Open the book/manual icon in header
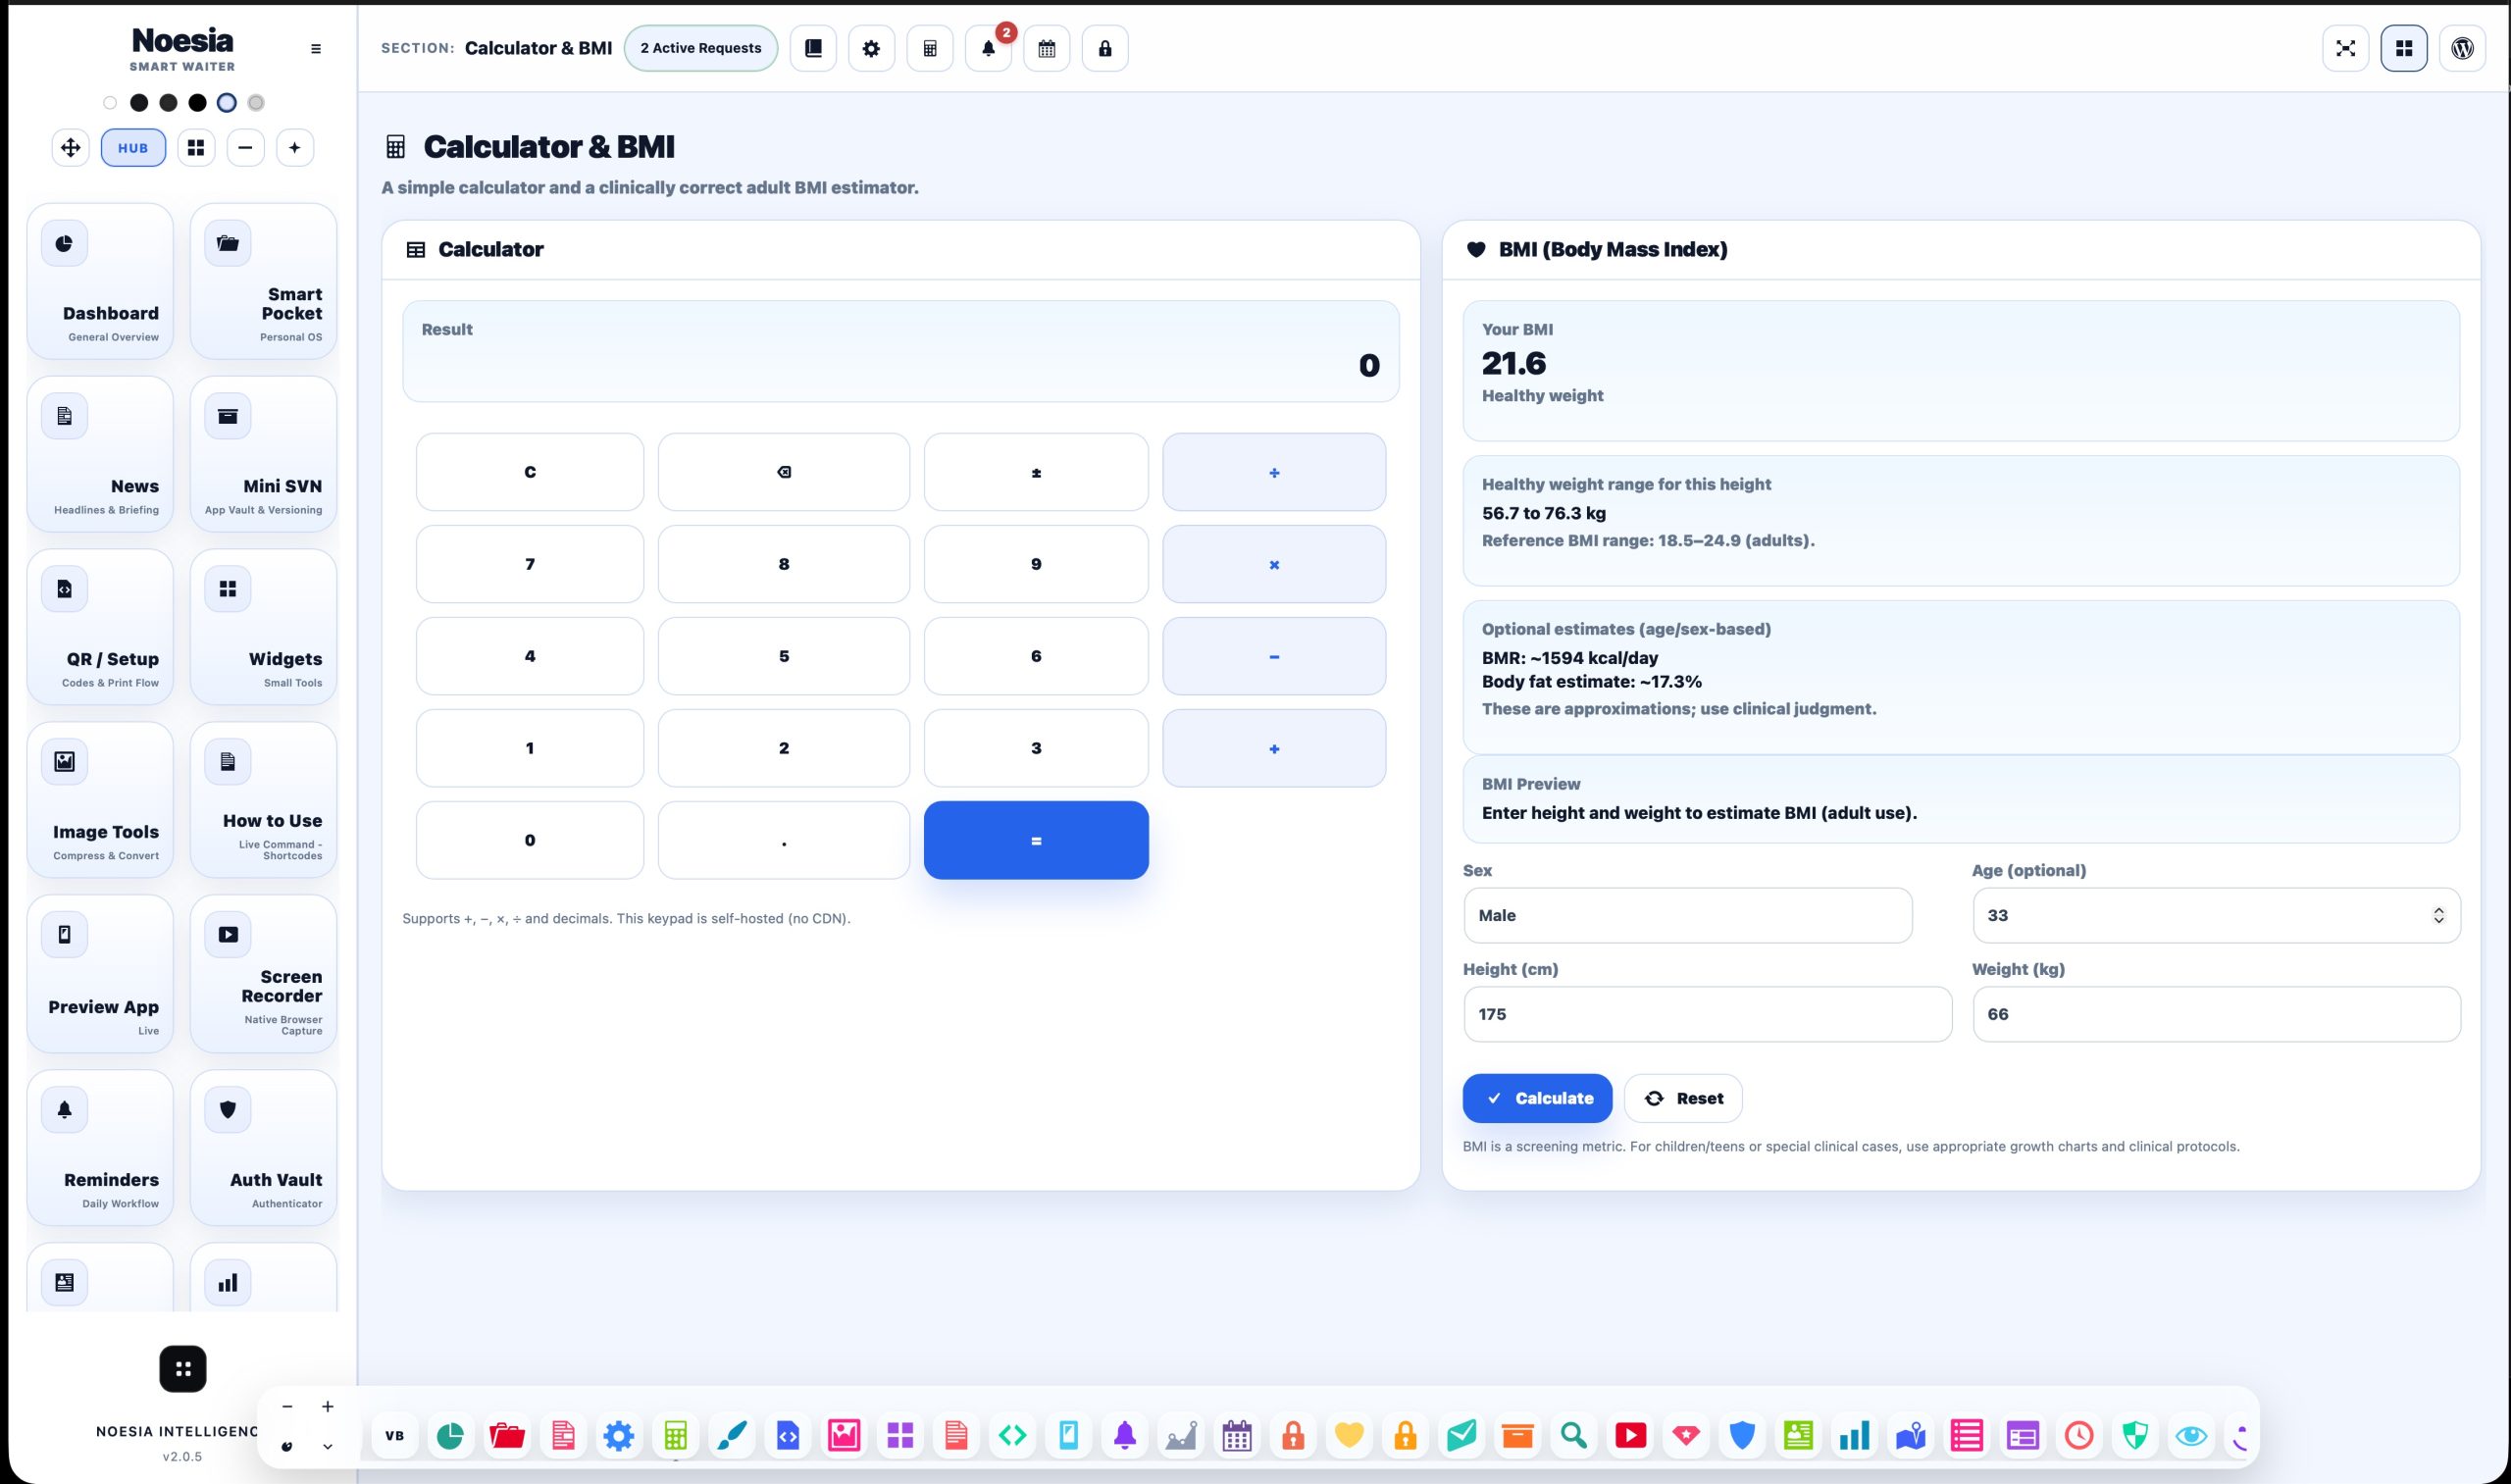This screenshot has height=1484, width=2511. (813, 48)
